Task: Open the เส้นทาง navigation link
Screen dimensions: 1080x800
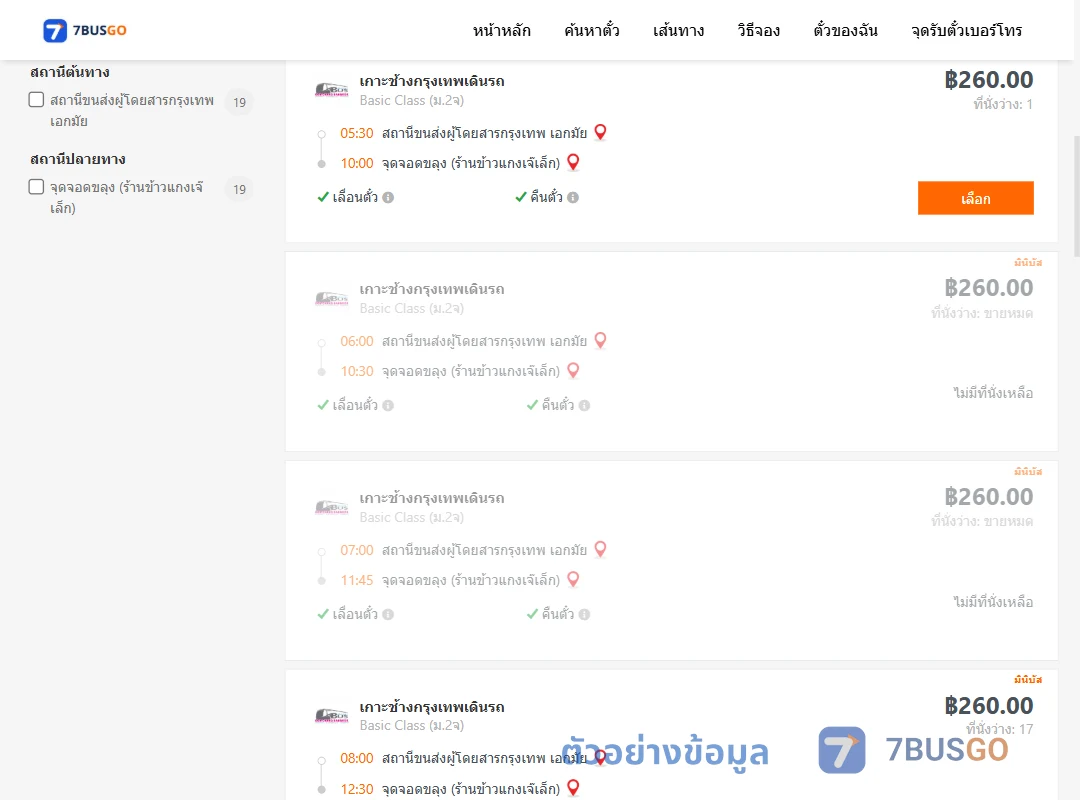Action: (x=678, y=30)
